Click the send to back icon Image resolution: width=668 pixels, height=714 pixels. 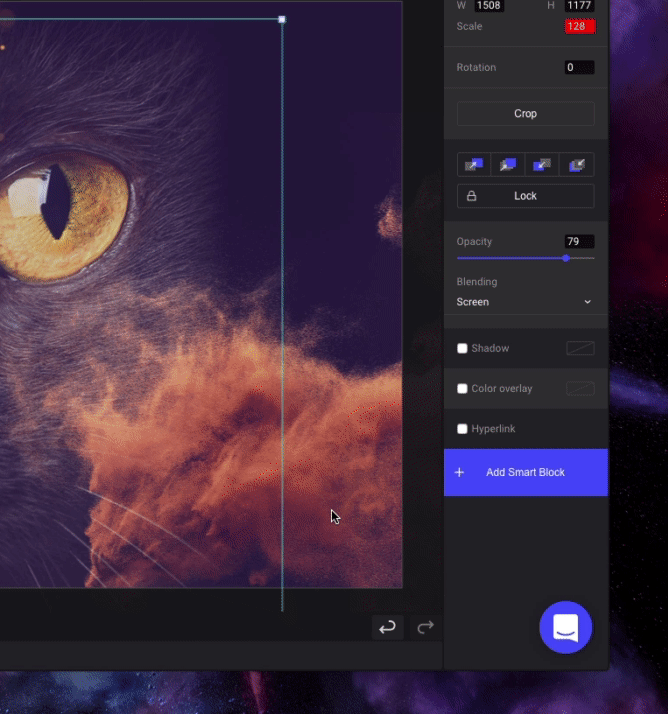(577, 165)
